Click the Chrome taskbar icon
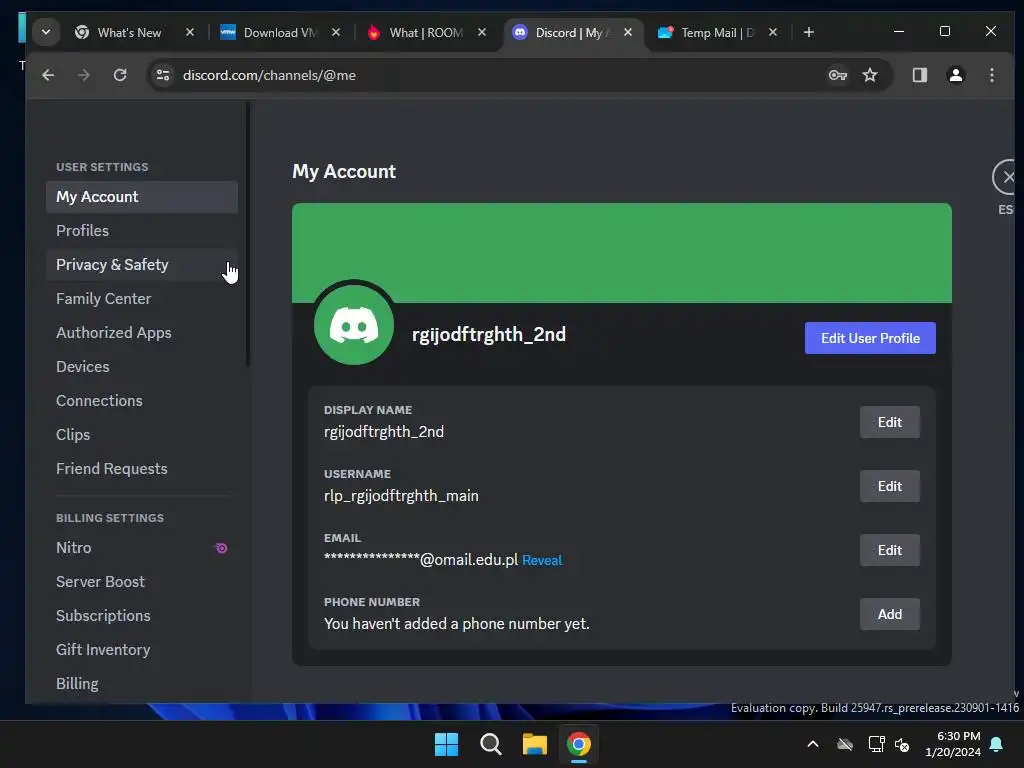 coord(579,744)
